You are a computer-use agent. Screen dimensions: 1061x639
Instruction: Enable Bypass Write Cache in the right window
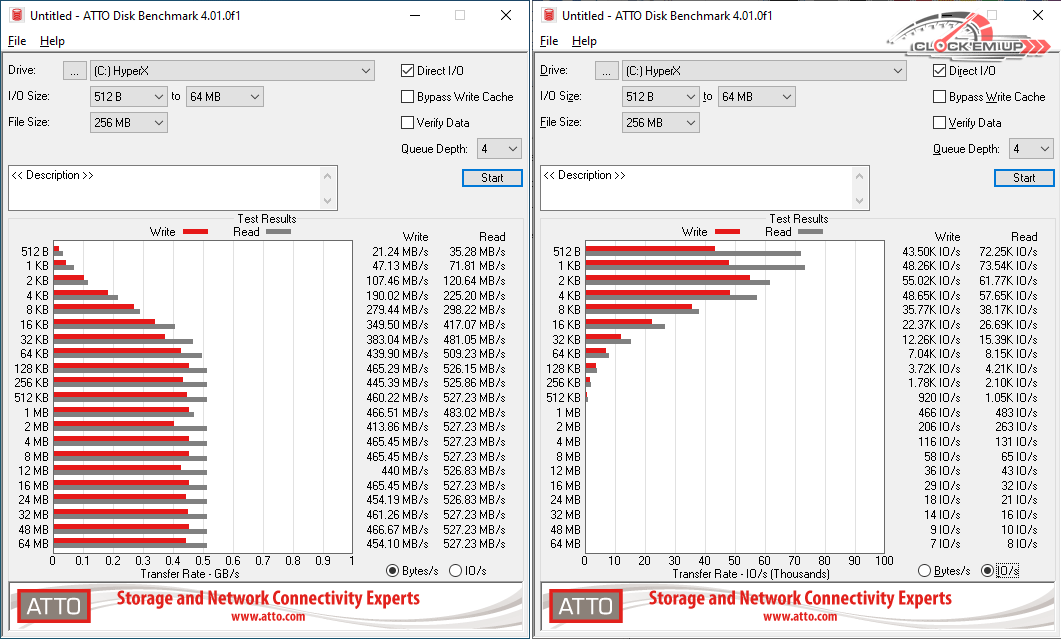coord(940,97)
